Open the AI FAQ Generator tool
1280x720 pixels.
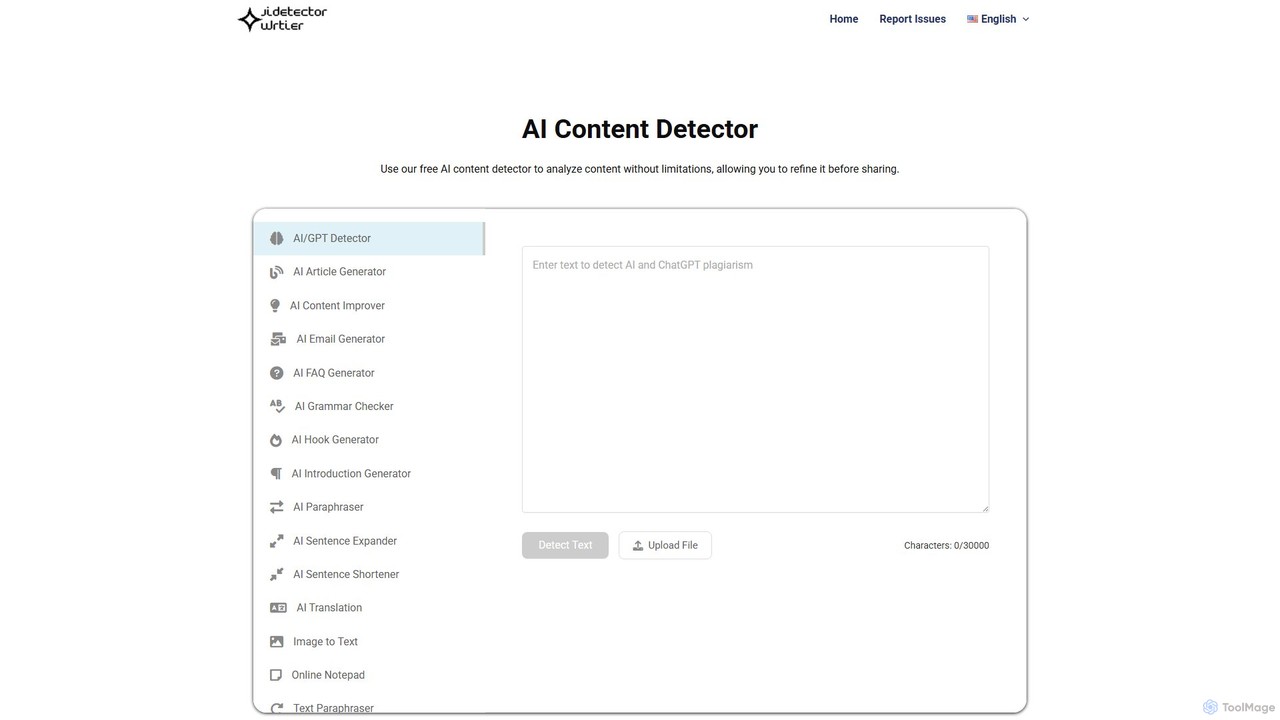tap(369, 373)
